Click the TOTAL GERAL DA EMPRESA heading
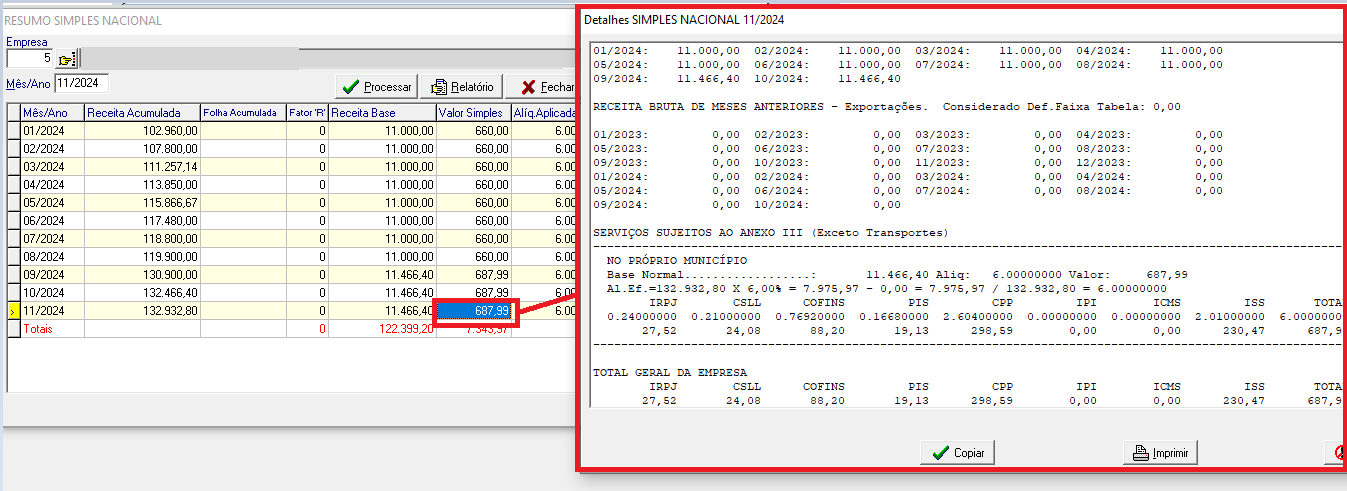The width and height of the screenshot is (1347, 491). [670, 372]
